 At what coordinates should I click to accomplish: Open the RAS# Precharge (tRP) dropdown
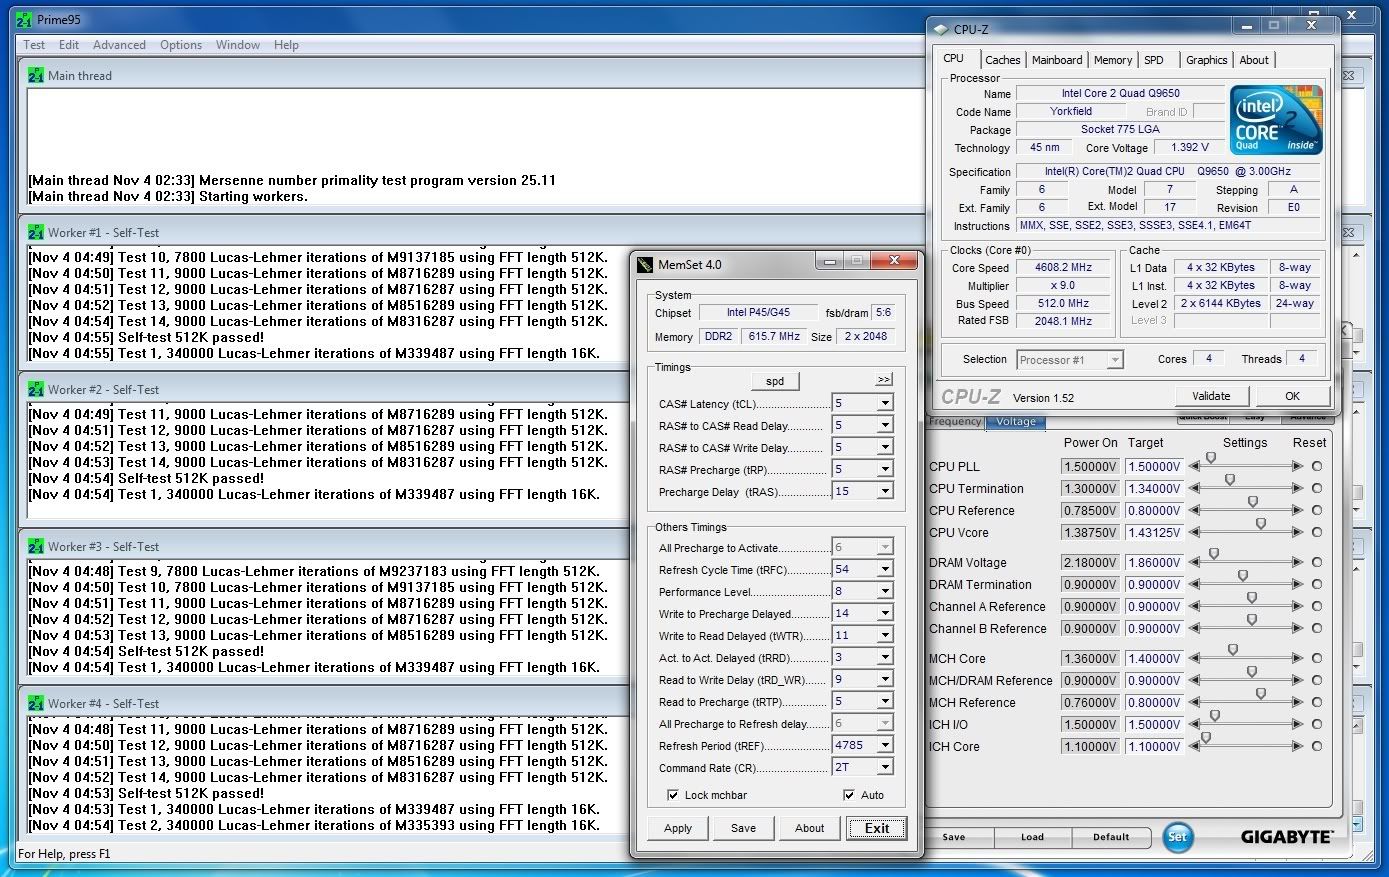point(885,469)
